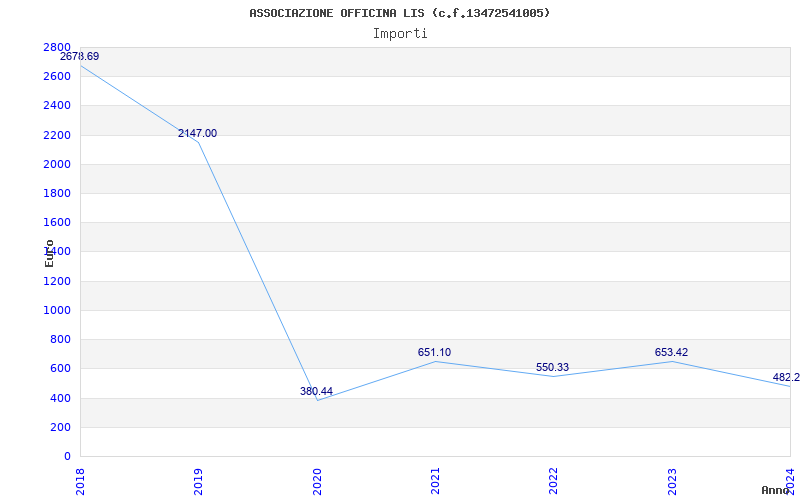800x500 pixels.
Task: Click the Anno x-axis title
Action: 774,490
